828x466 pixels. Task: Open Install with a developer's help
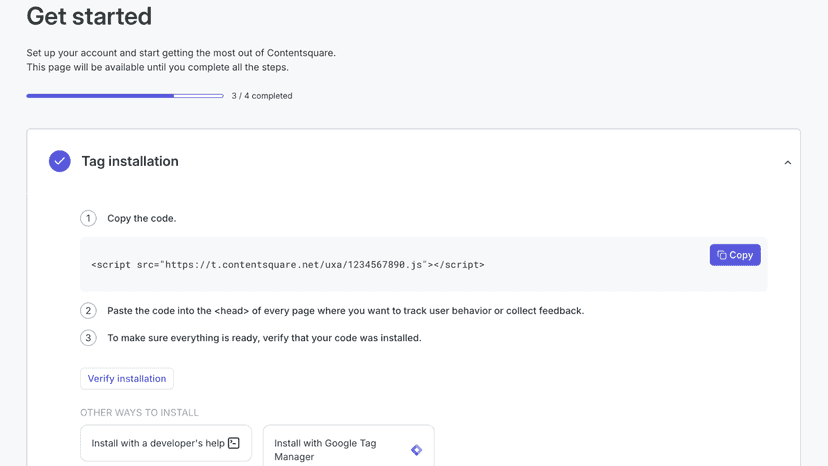[166, 443]
